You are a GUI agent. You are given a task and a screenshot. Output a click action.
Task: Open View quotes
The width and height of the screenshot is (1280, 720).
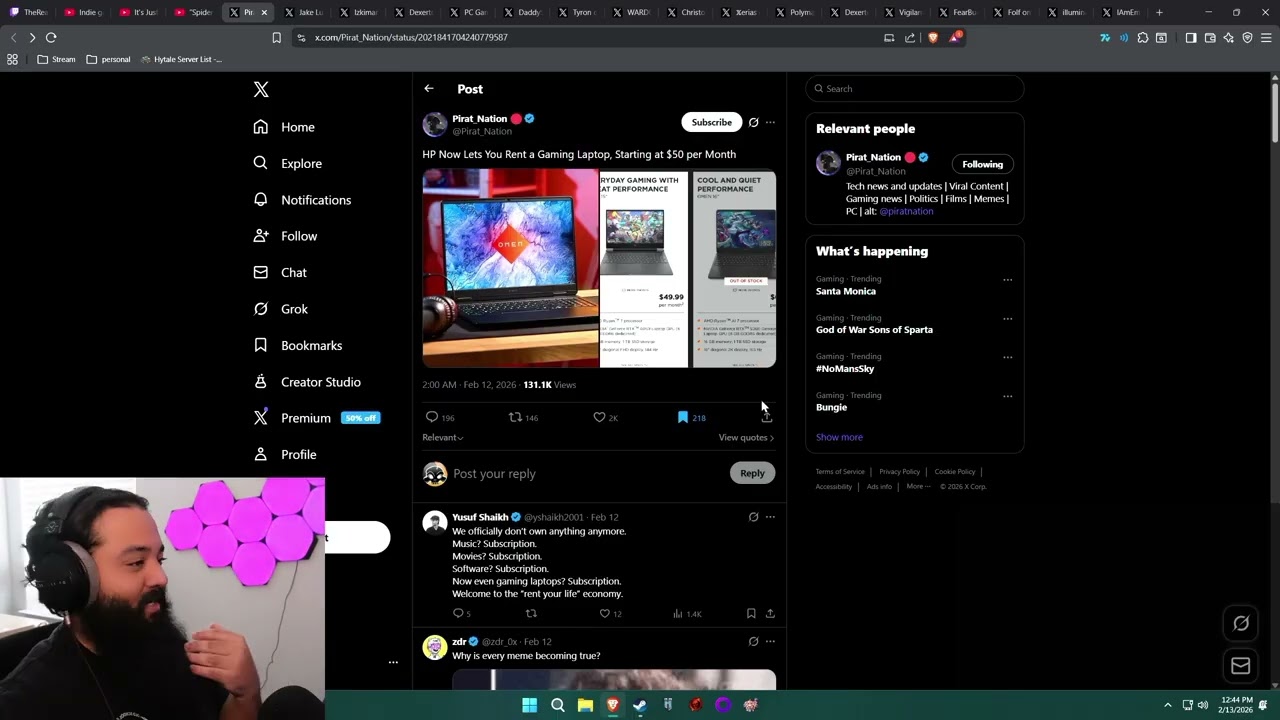click(746, 437)
